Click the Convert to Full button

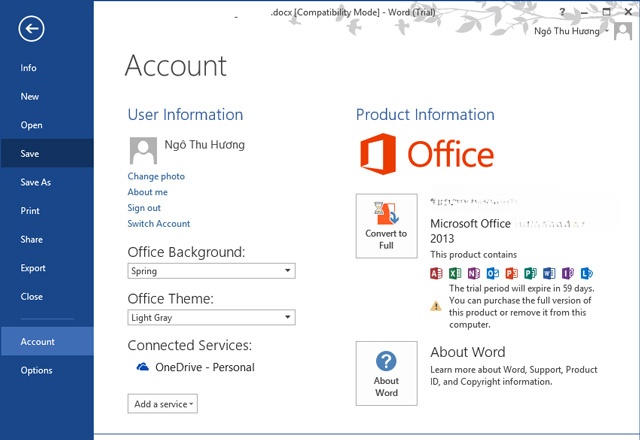(x=387, y=226)
